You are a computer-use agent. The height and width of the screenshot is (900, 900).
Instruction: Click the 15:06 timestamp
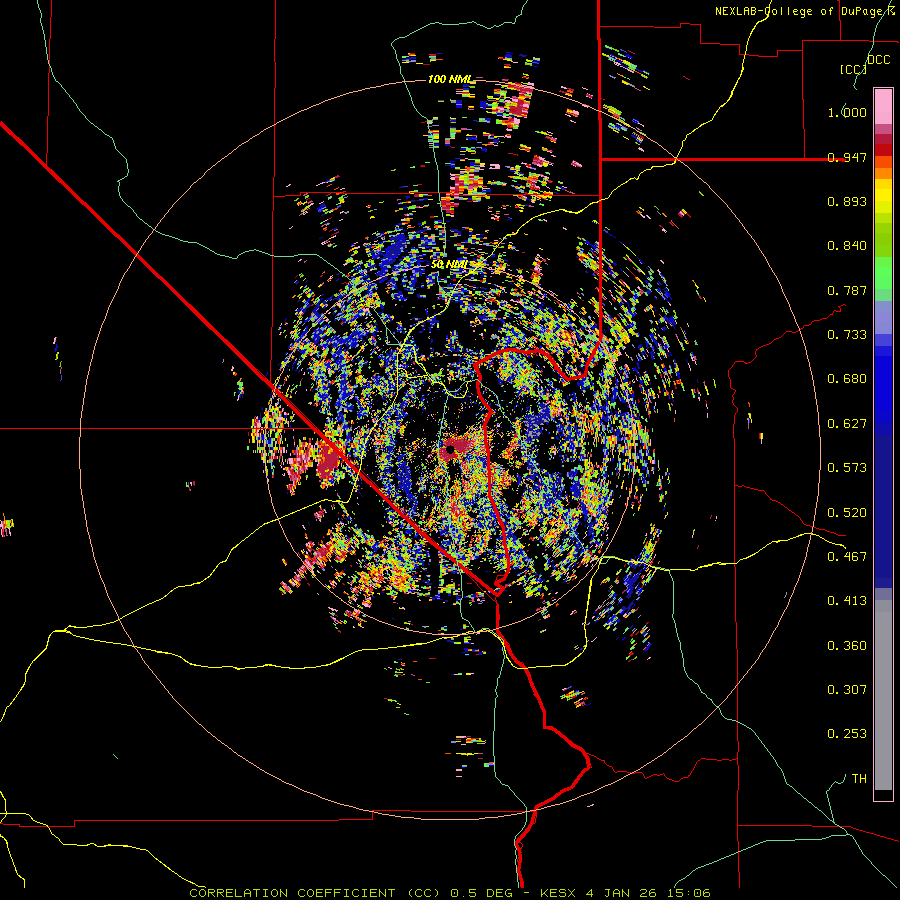(x=689, y=893)
